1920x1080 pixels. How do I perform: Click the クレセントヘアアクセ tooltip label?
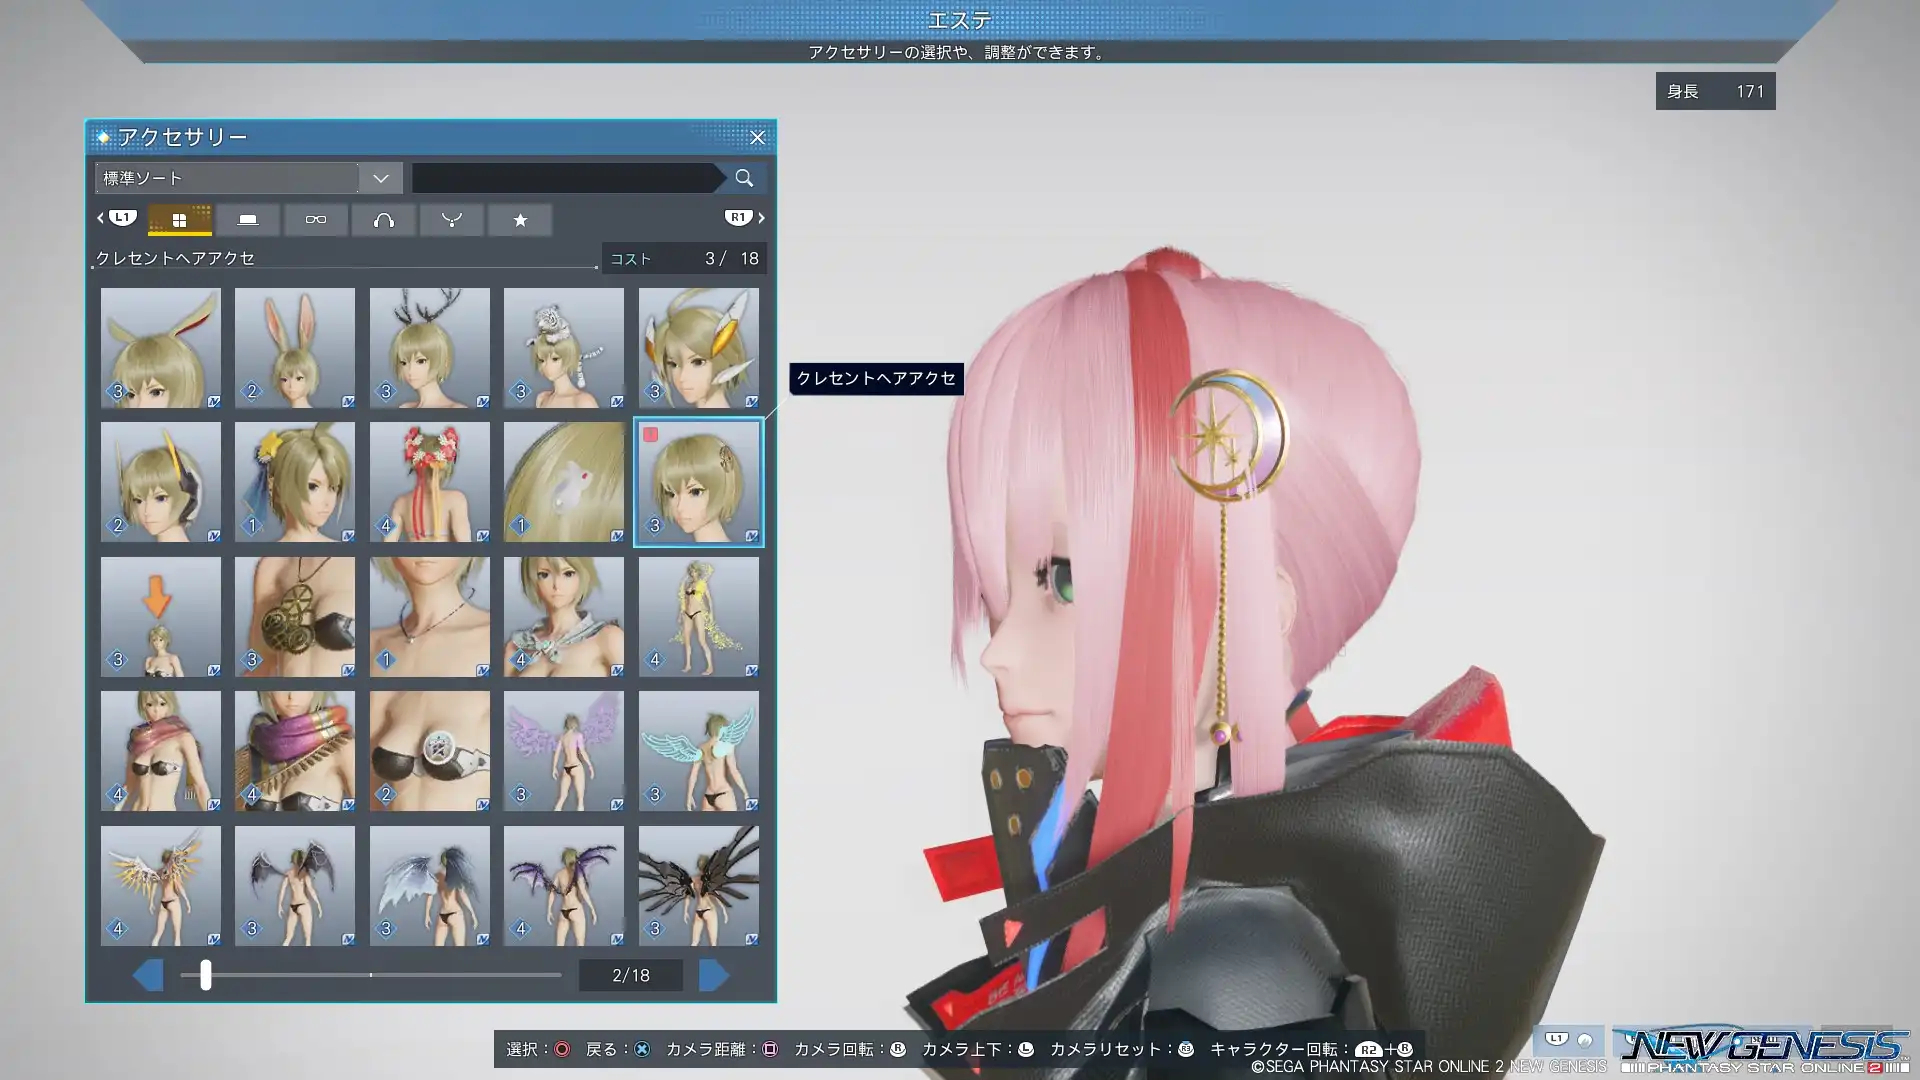pos(876,378)
